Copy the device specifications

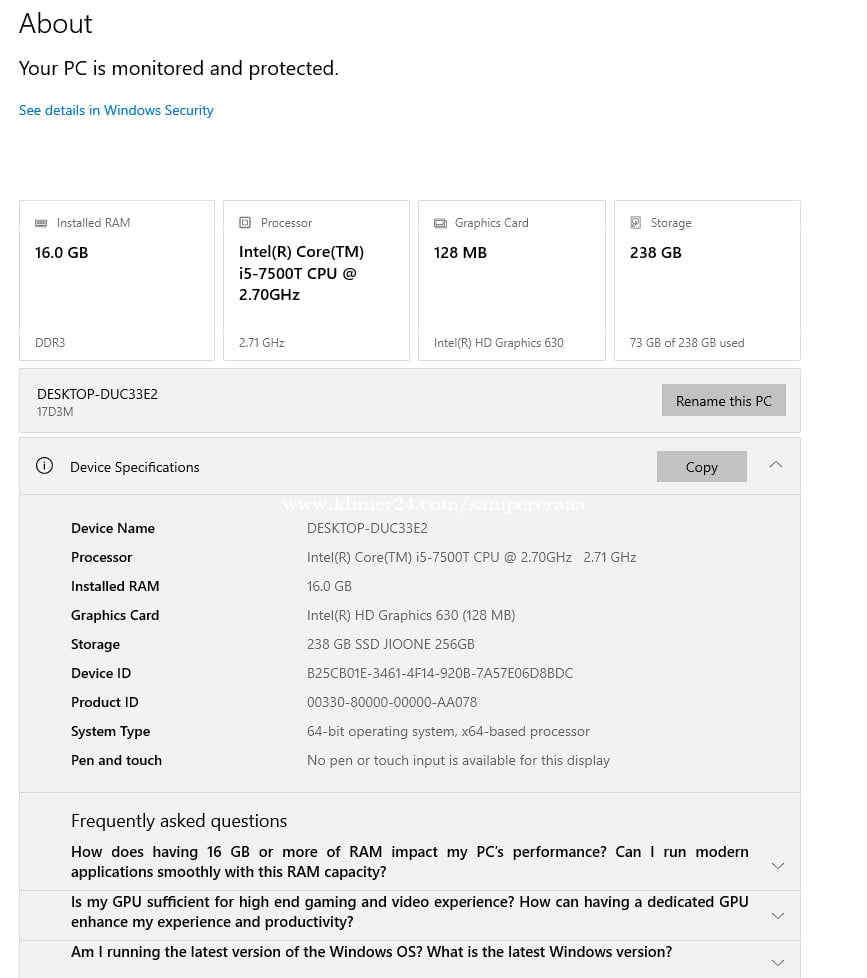click(x=701, y=467)
